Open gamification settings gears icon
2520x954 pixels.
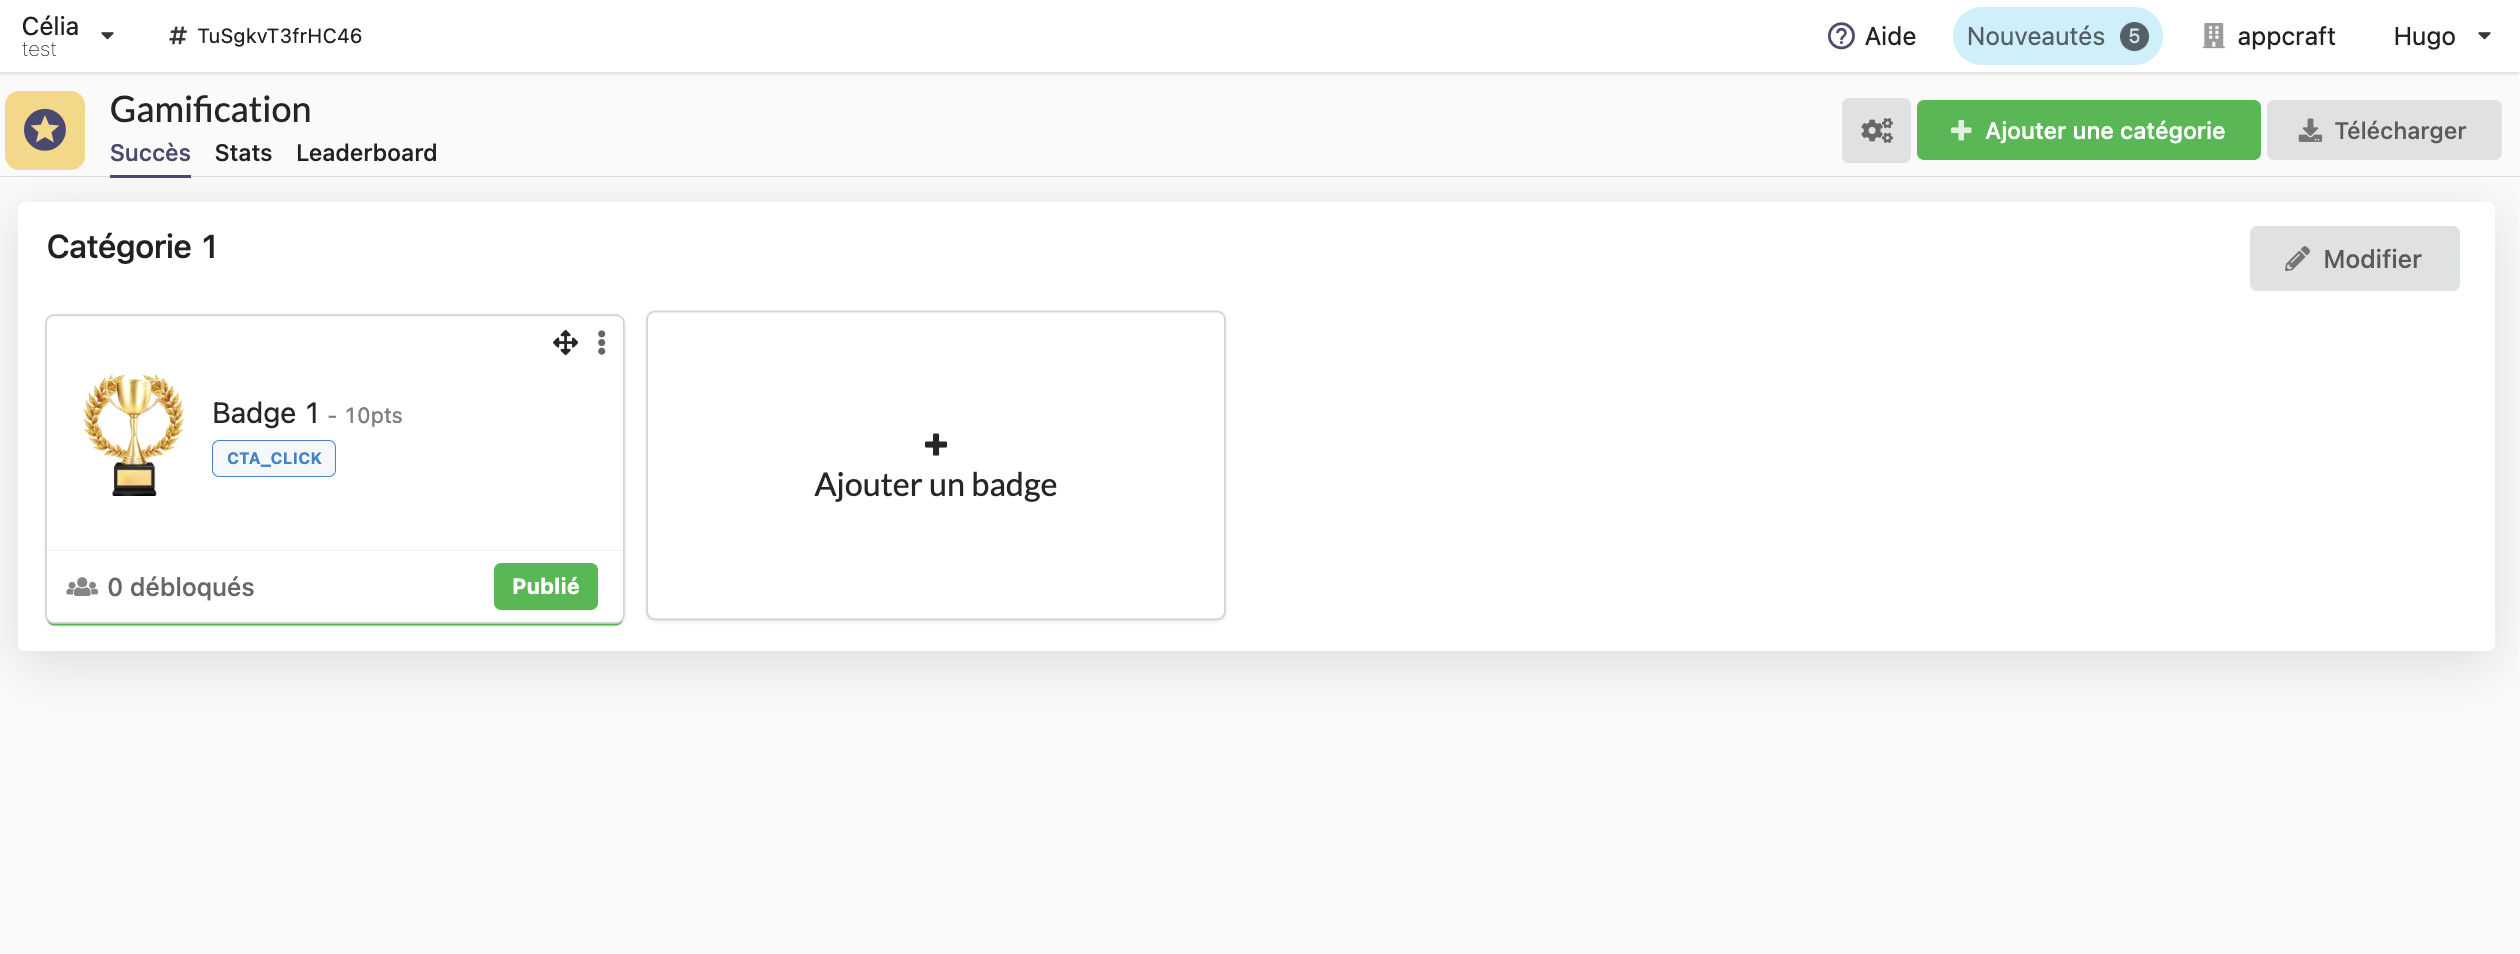[x=1876, y=130]
